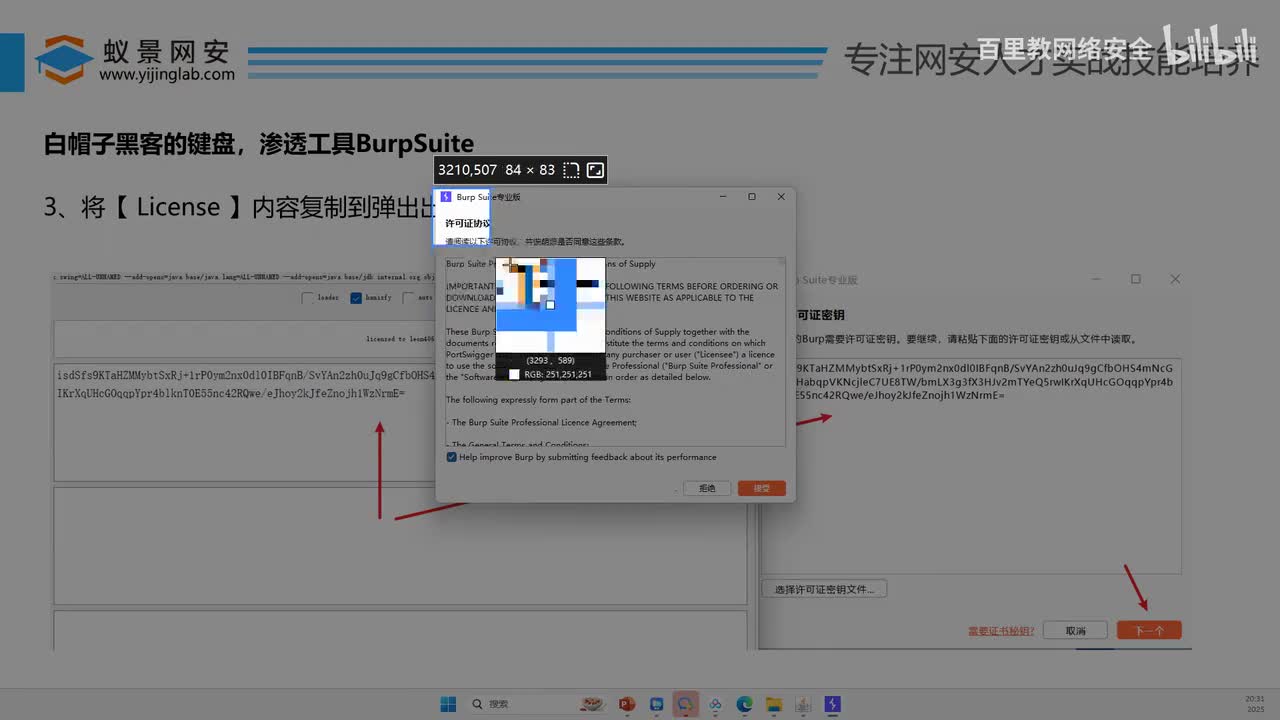This screenshot has height=720, width=1280.
Task: Click the license agreement terms text area
Action: point(615,351)
